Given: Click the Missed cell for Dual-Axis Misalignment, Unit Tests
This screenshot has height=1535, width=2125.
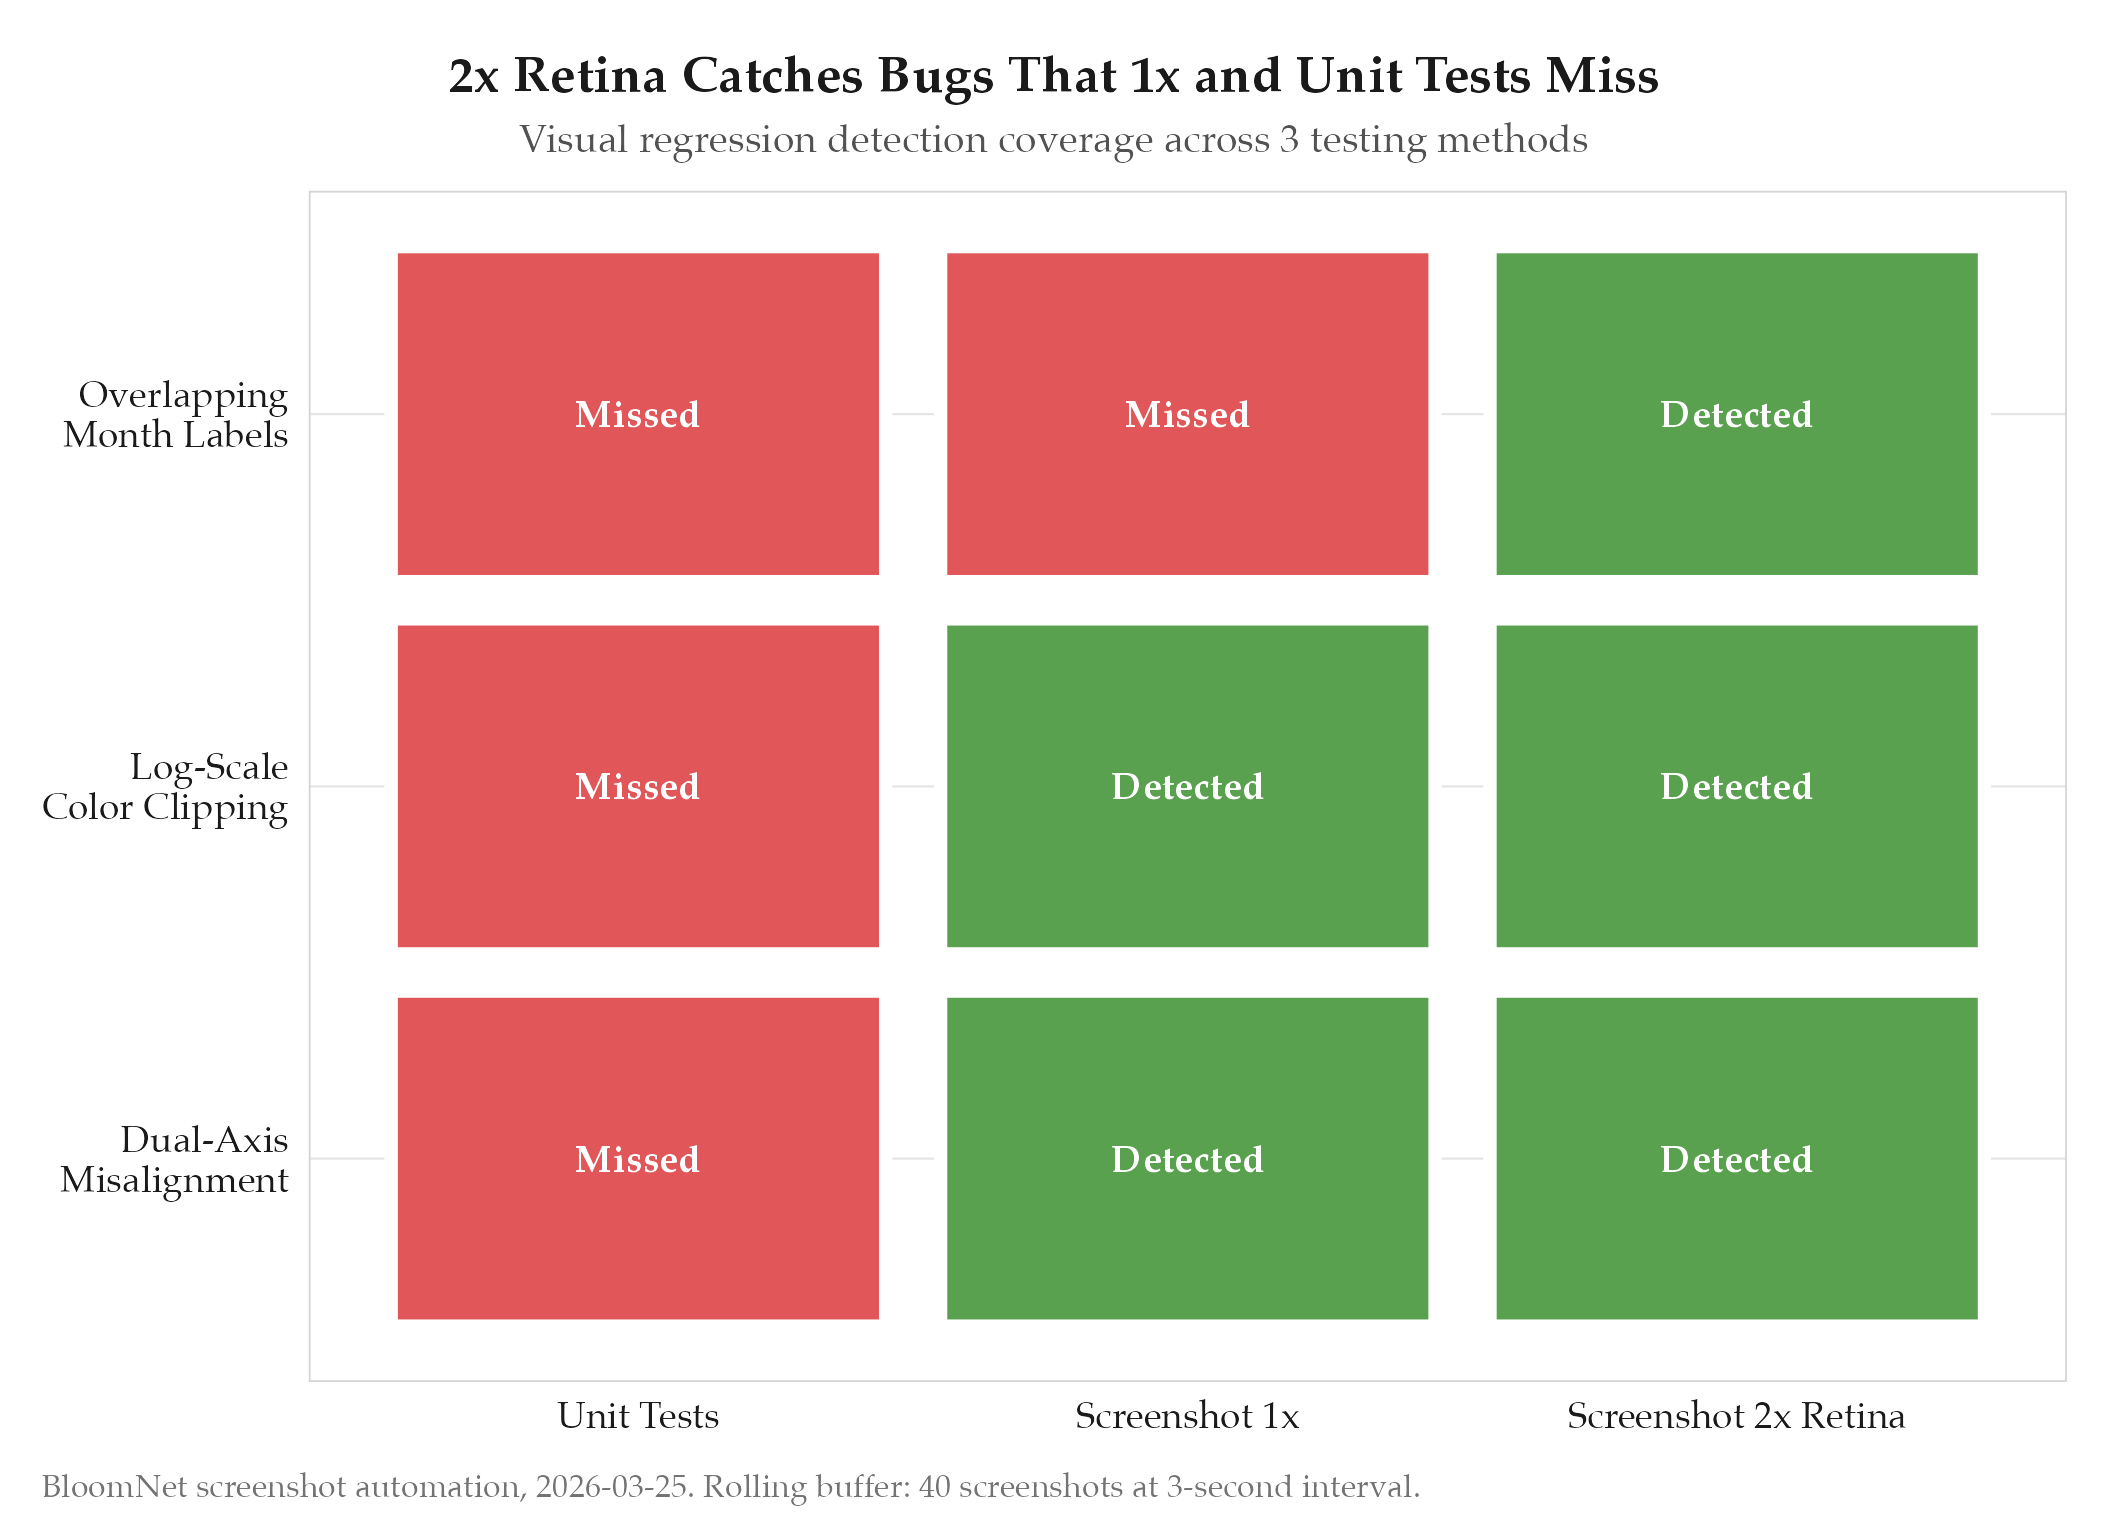Looking at the screenshot, I should pyautogui.click(x=638, y=1158).
